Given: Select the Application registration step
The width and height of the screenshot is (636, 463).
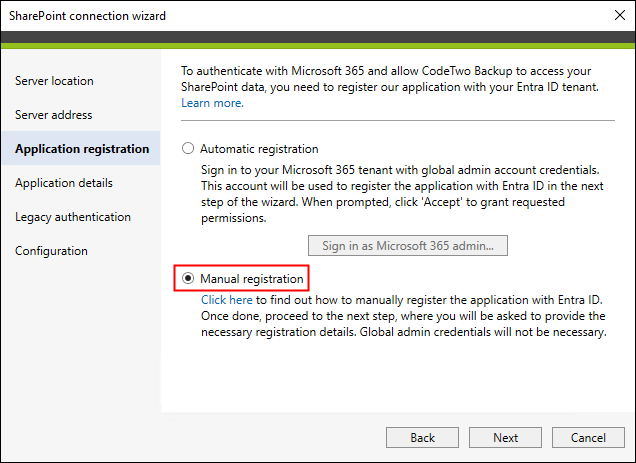Looking at the screenshot, I should 81,149.
